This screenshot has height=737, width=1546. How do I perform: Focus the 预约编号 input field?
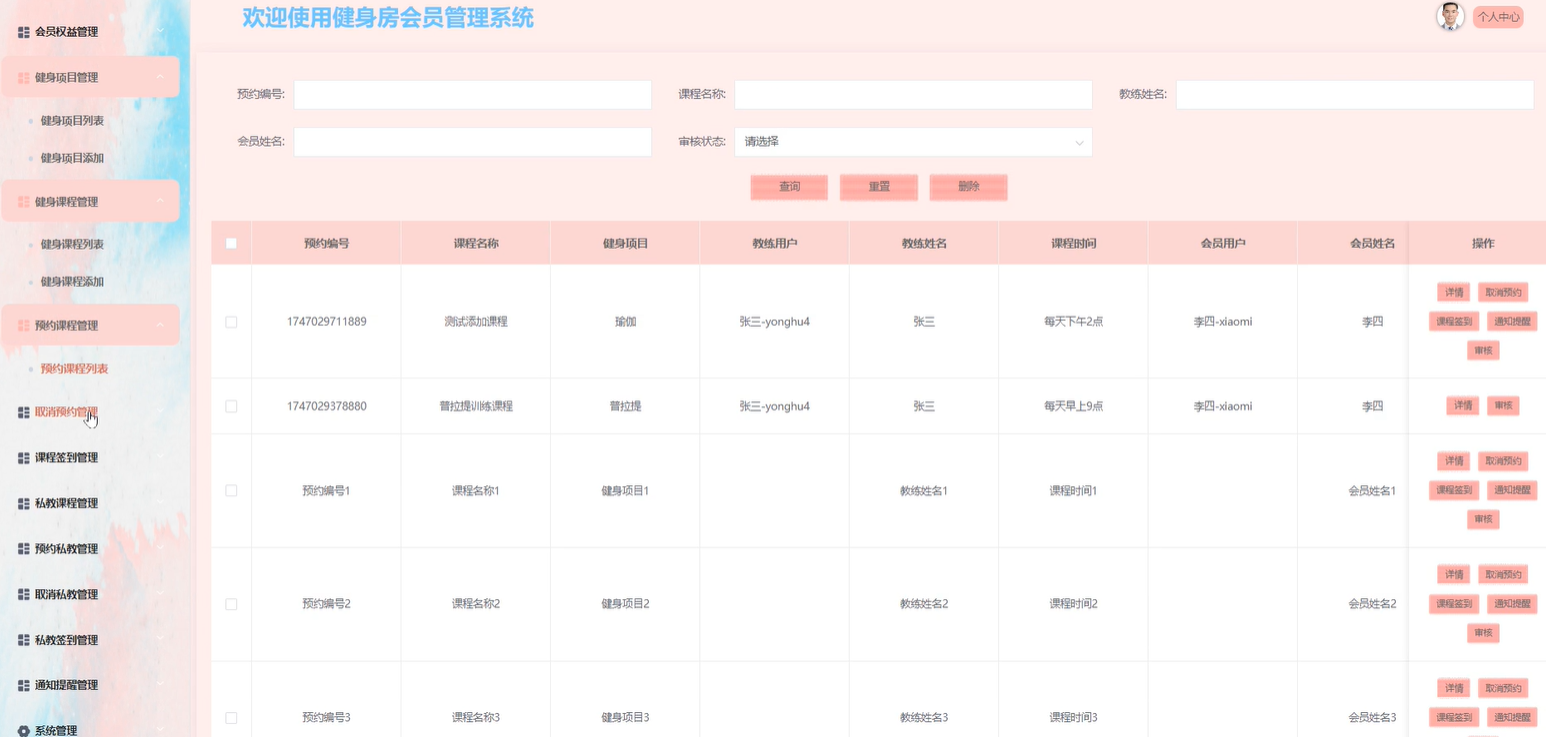click(x=472, y=95)
